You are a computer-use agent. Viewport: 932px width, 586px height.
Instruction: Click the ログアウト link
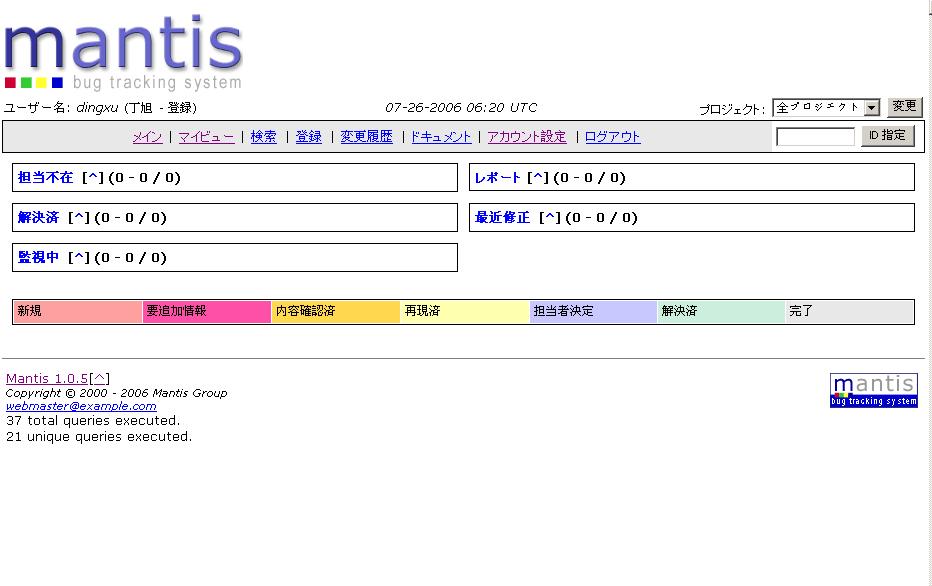[612, 137]
